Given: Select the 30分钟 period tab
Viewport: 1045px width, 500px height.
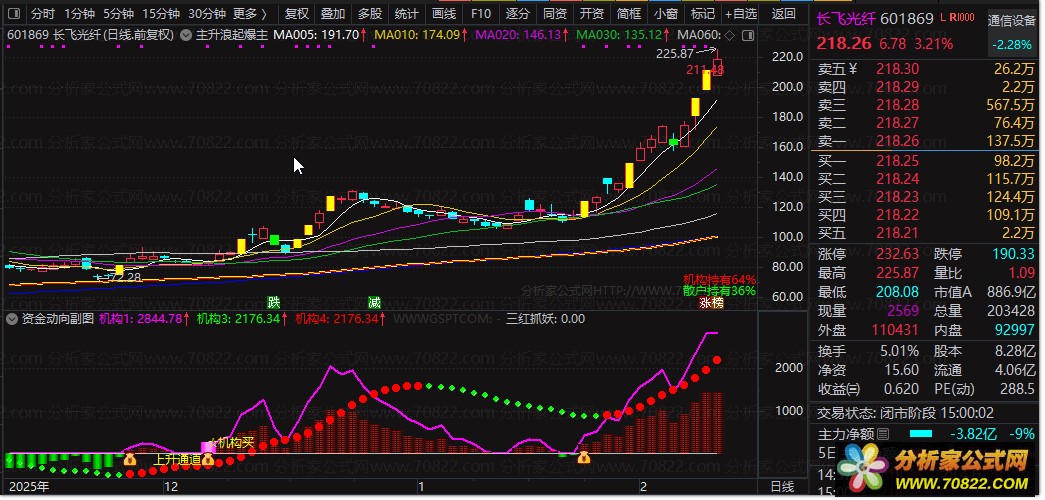Looking at the screenshot, I should 207,13.
